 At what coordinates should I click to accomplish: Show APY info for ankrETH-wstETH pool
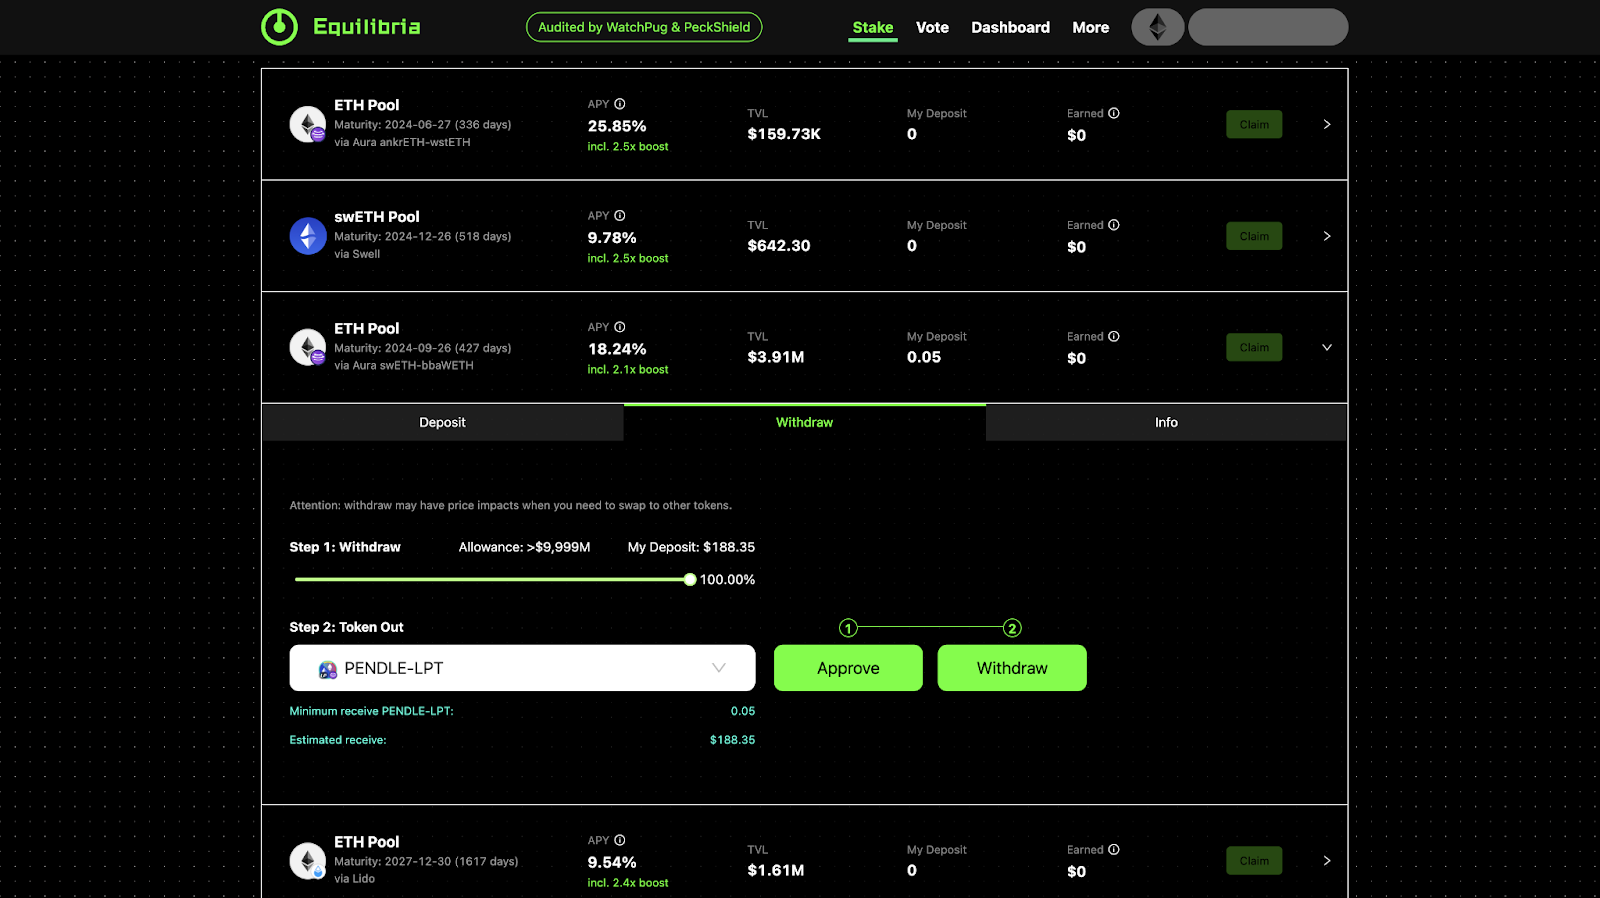[620, 104]
